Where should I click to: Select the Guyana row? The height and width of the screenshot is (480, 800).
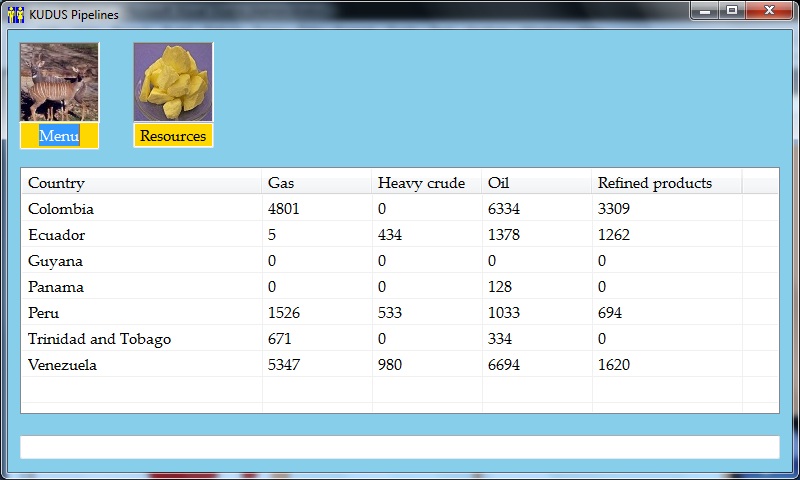[400, 260]
